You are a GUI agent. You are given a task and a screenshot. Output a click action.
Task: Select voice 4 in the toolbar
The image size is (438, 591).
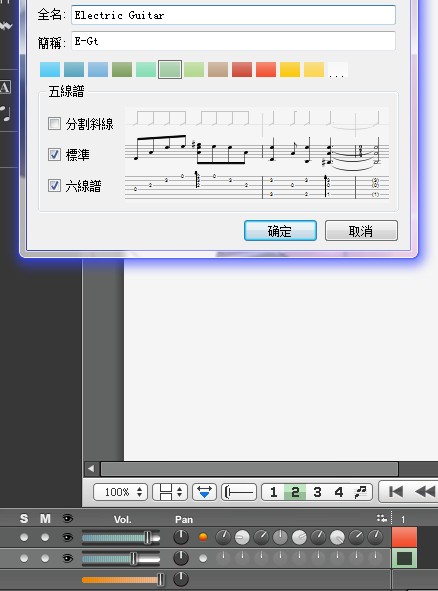click(339, 492)
